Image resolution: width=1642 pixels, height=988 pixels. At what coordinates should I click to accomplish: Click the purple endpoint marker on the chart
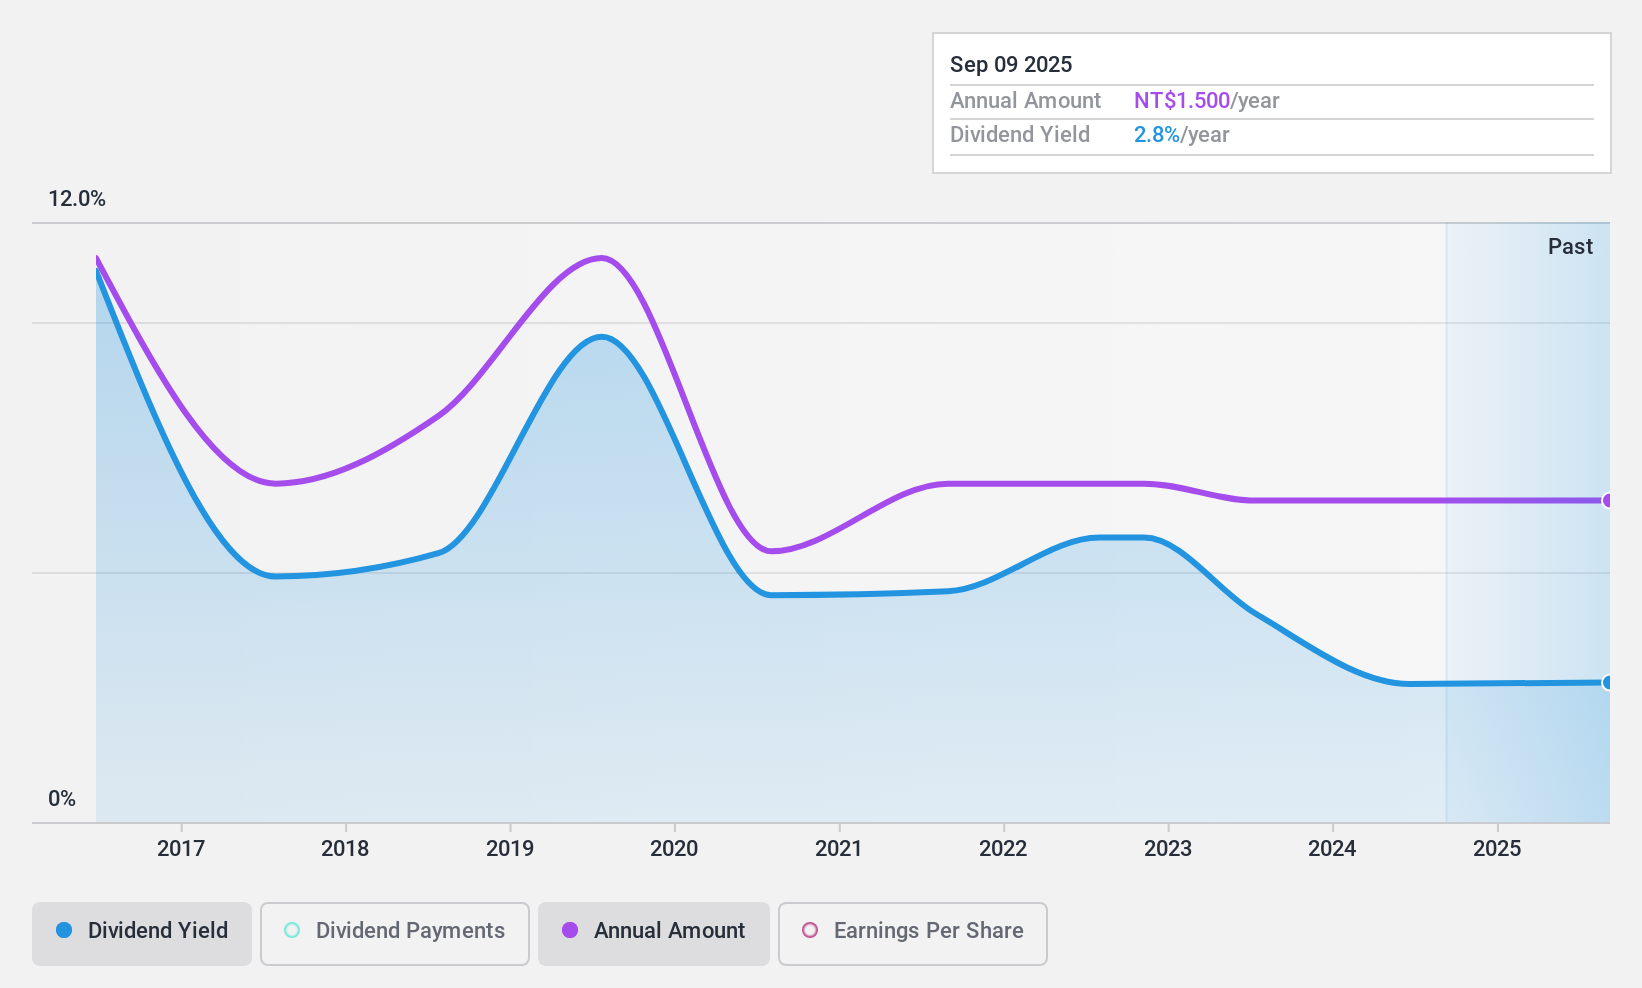[1607, 501]
